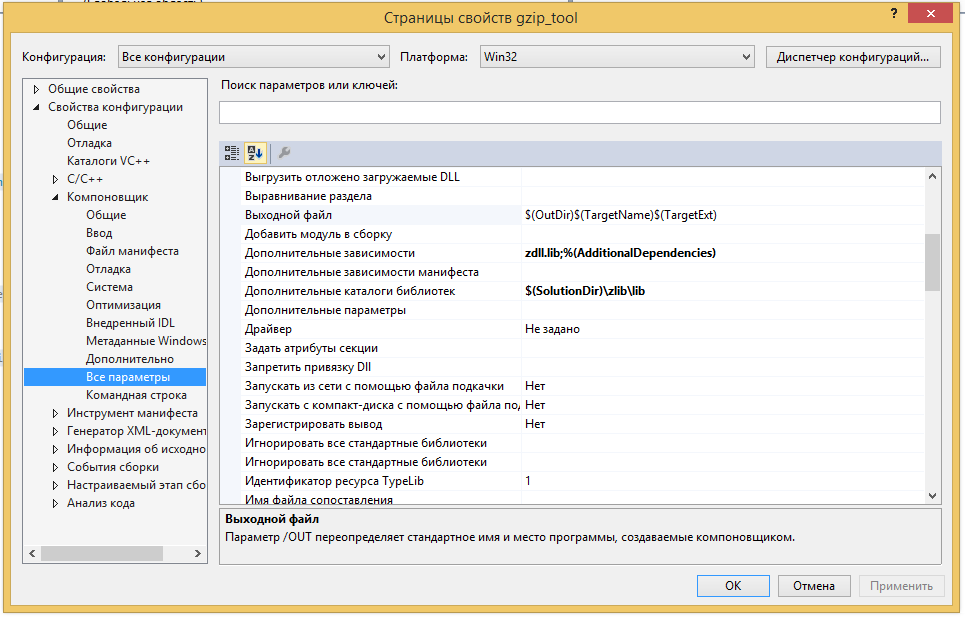
Task: Select Метаданные Windows linker page
Action: tap(146, 341)
